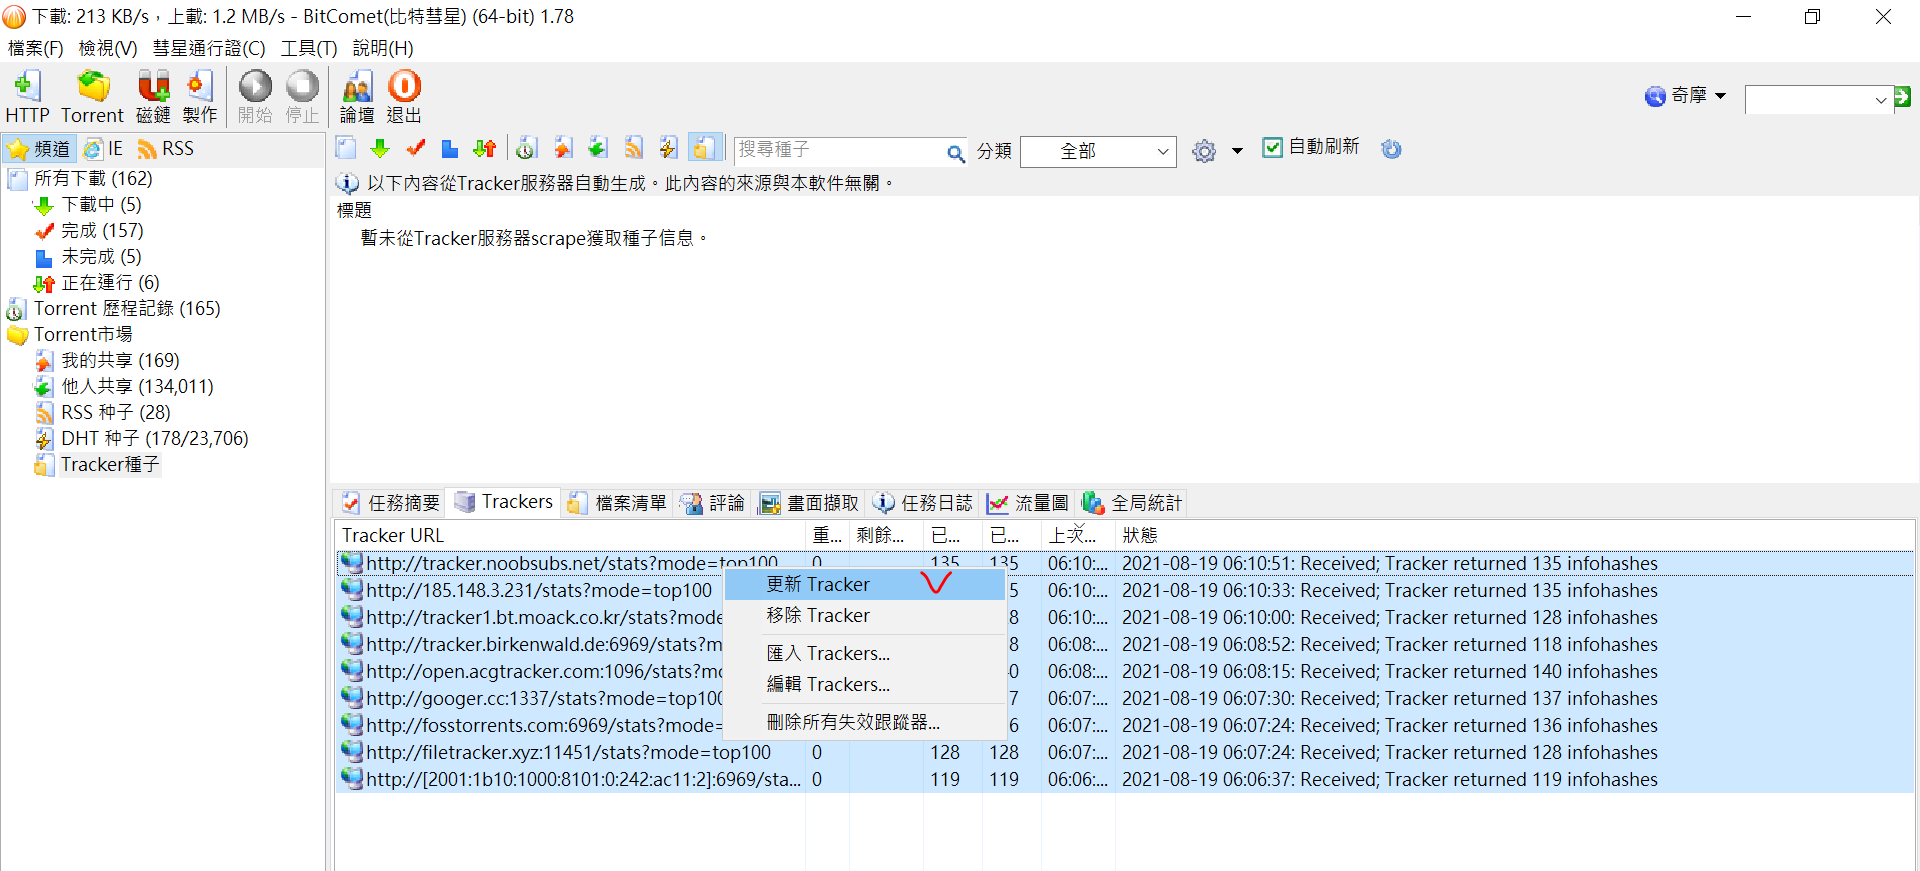This screenshot has width=1920, height=871.
Task: Choose 更新 Tracker in context menu
Action: tap(864, 585)
